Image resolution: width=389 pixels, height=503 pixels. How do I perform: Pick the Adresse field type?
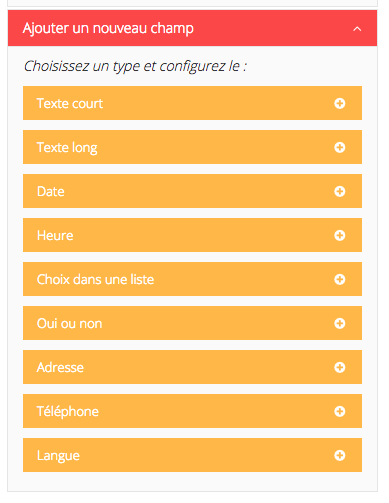pos(192,367)
